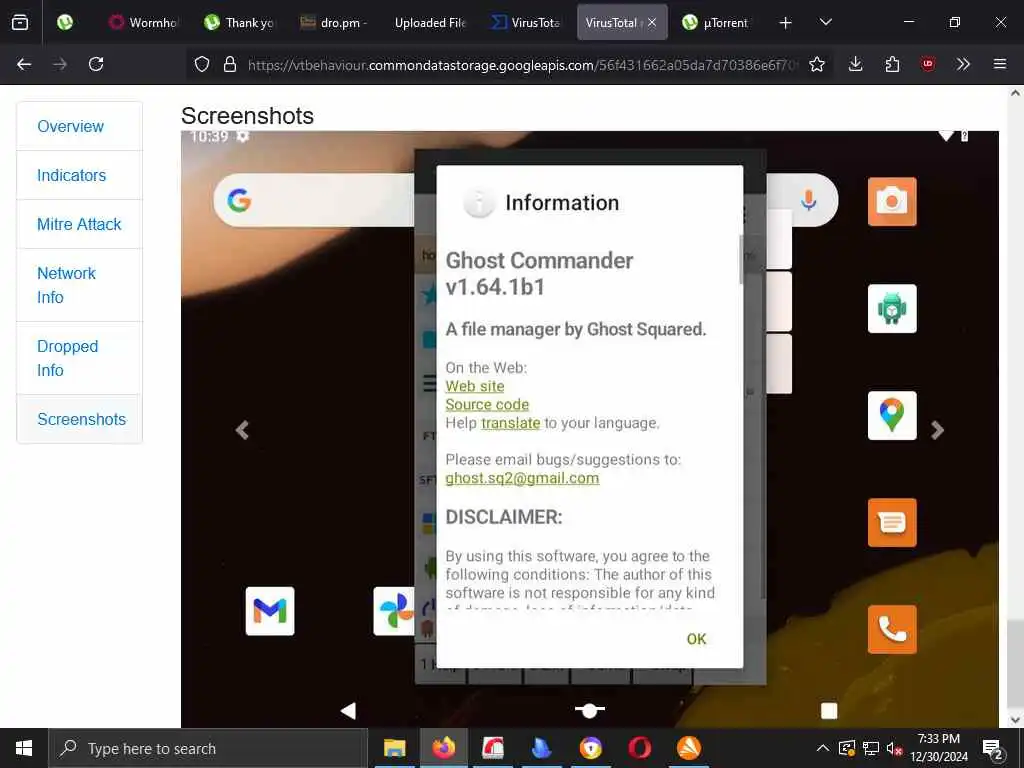
Task: Open the green Android robot app icon
Action: [892, 309]
